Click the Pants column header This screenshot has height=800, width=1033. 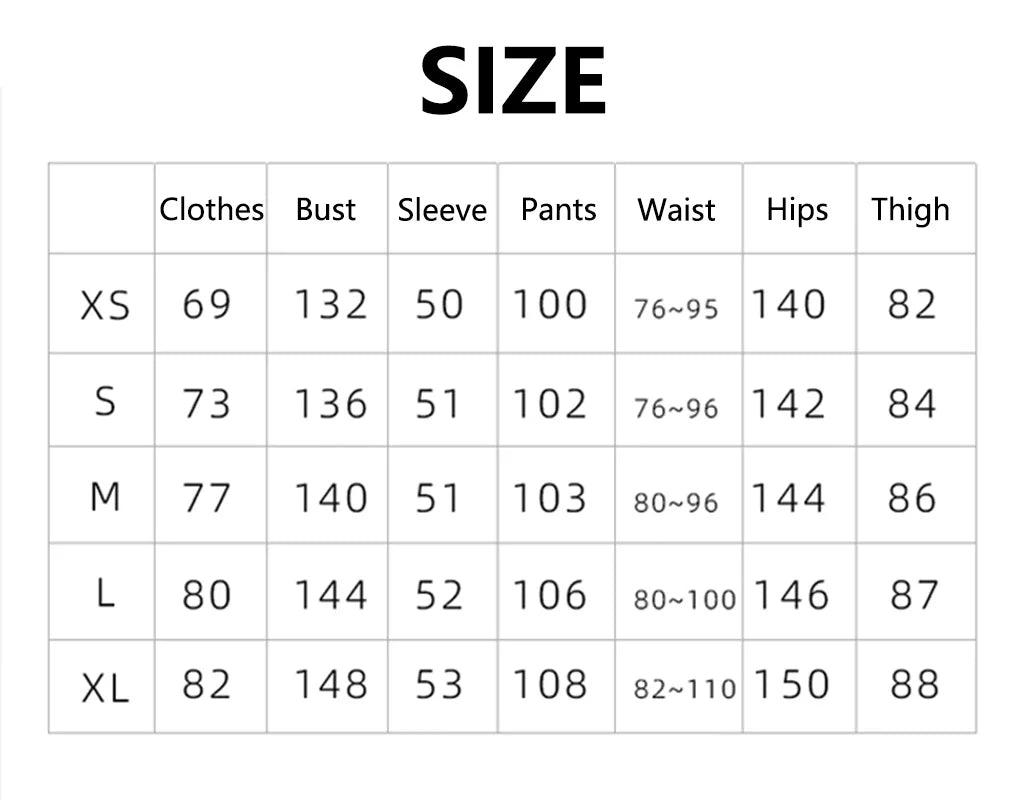pos(558,210)
